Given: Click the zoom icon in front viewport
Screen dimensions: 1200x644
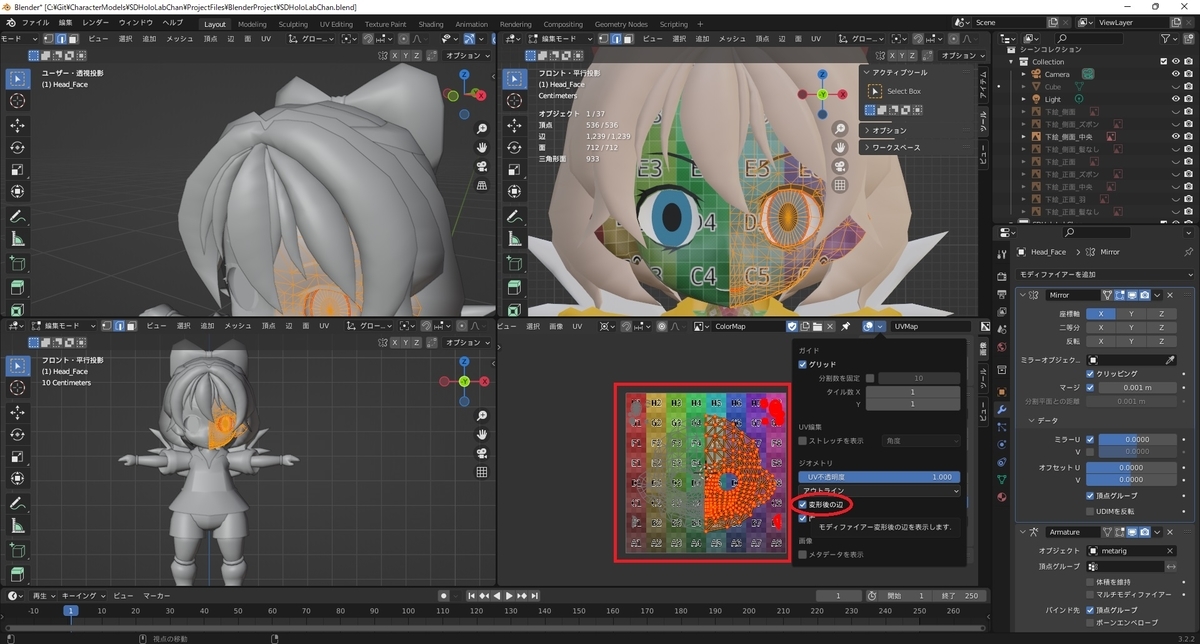Looking at the screenshot, I should tap(841, 129).
